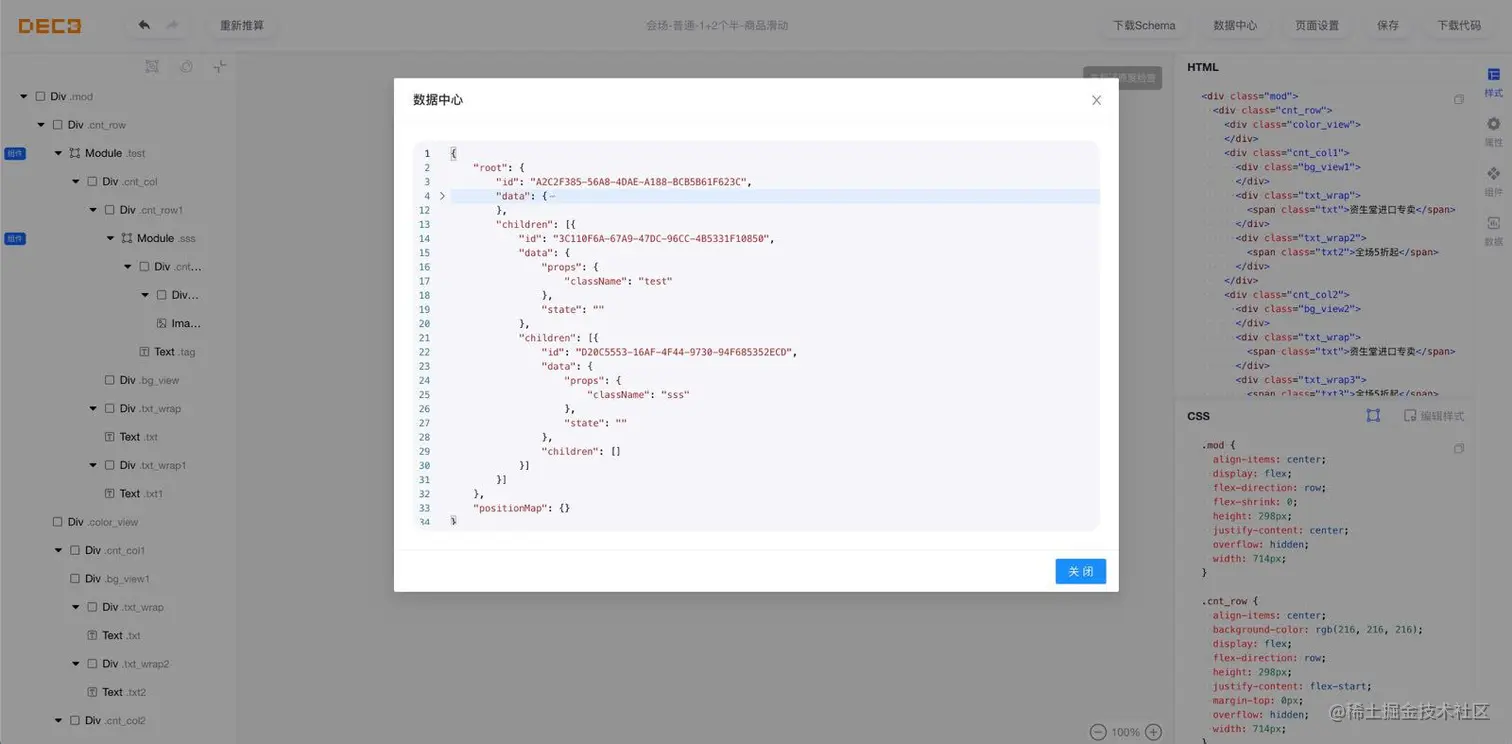Collapse the Div .cnt_col tree node
This screenshot has height=744, width=1512.
tap(76, 182)
